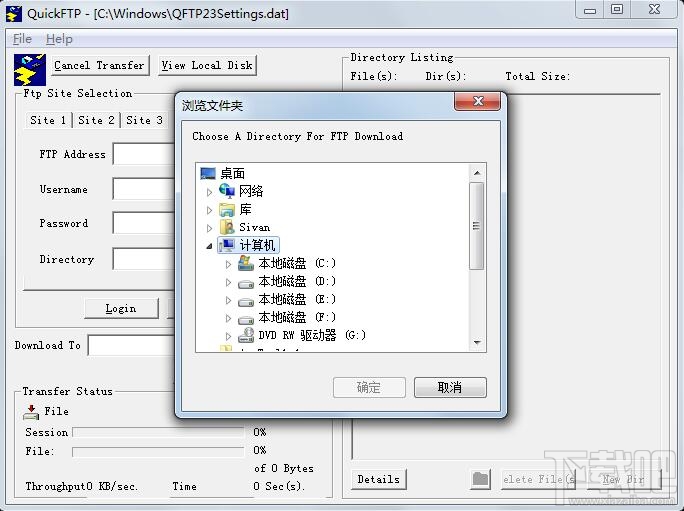Click the folder tree scroll-down arrow

point(477,343)
